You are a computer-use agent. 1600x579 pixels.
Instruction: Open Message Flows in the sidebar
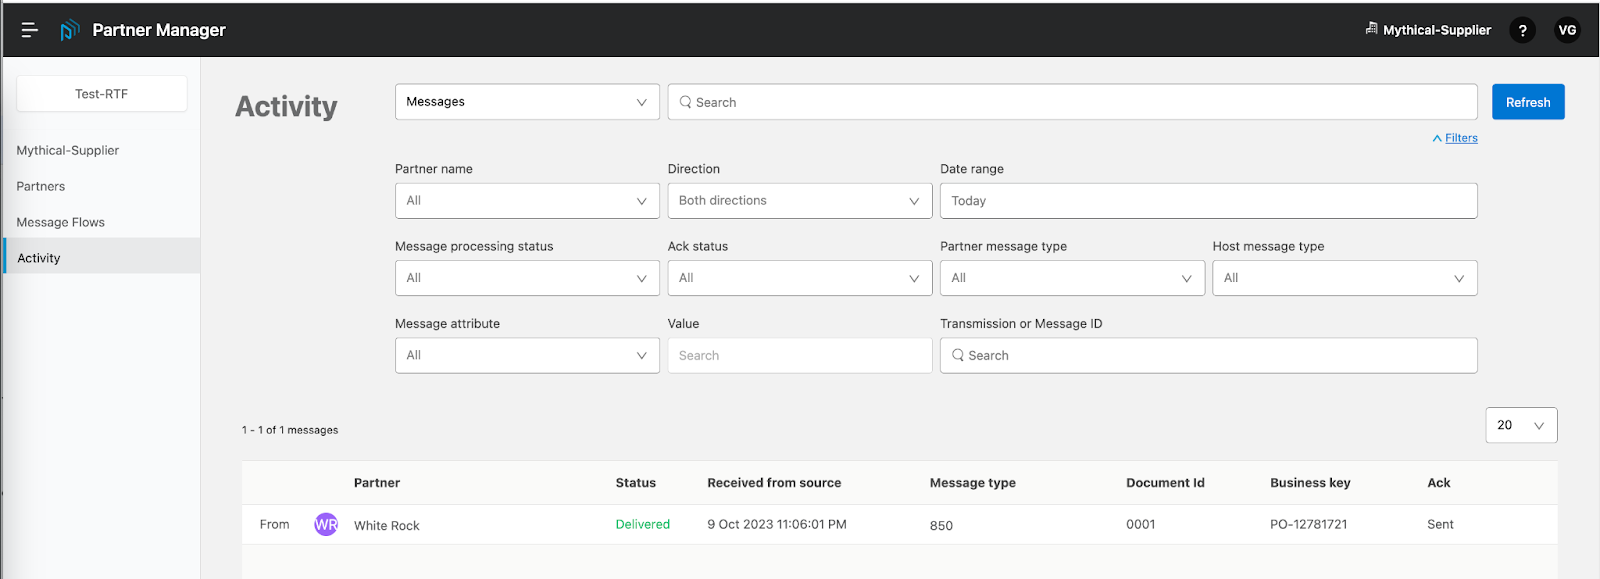[61, 222]
